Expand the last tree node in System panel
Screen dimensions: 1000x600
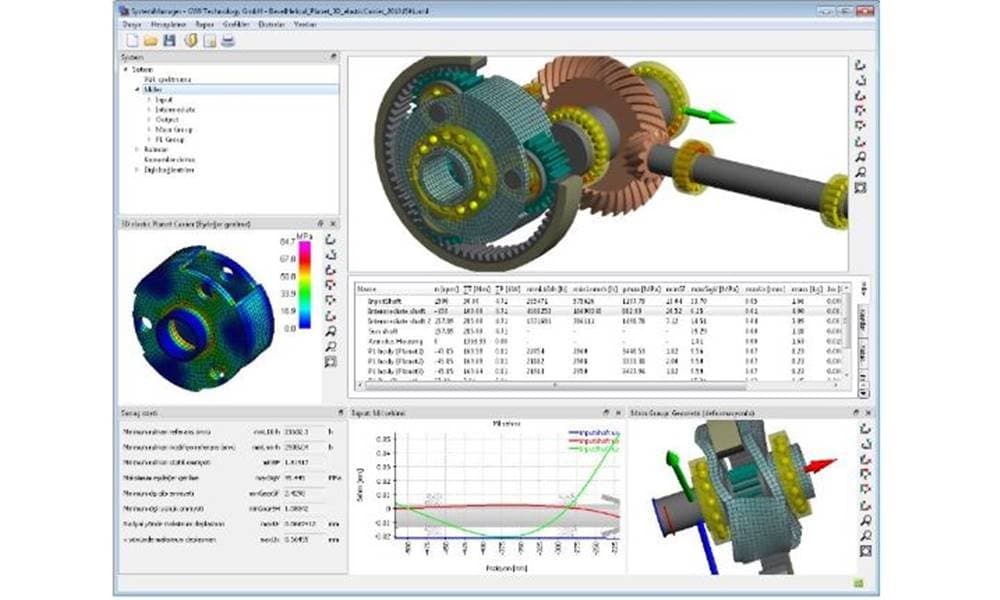[x=136, y=170]
